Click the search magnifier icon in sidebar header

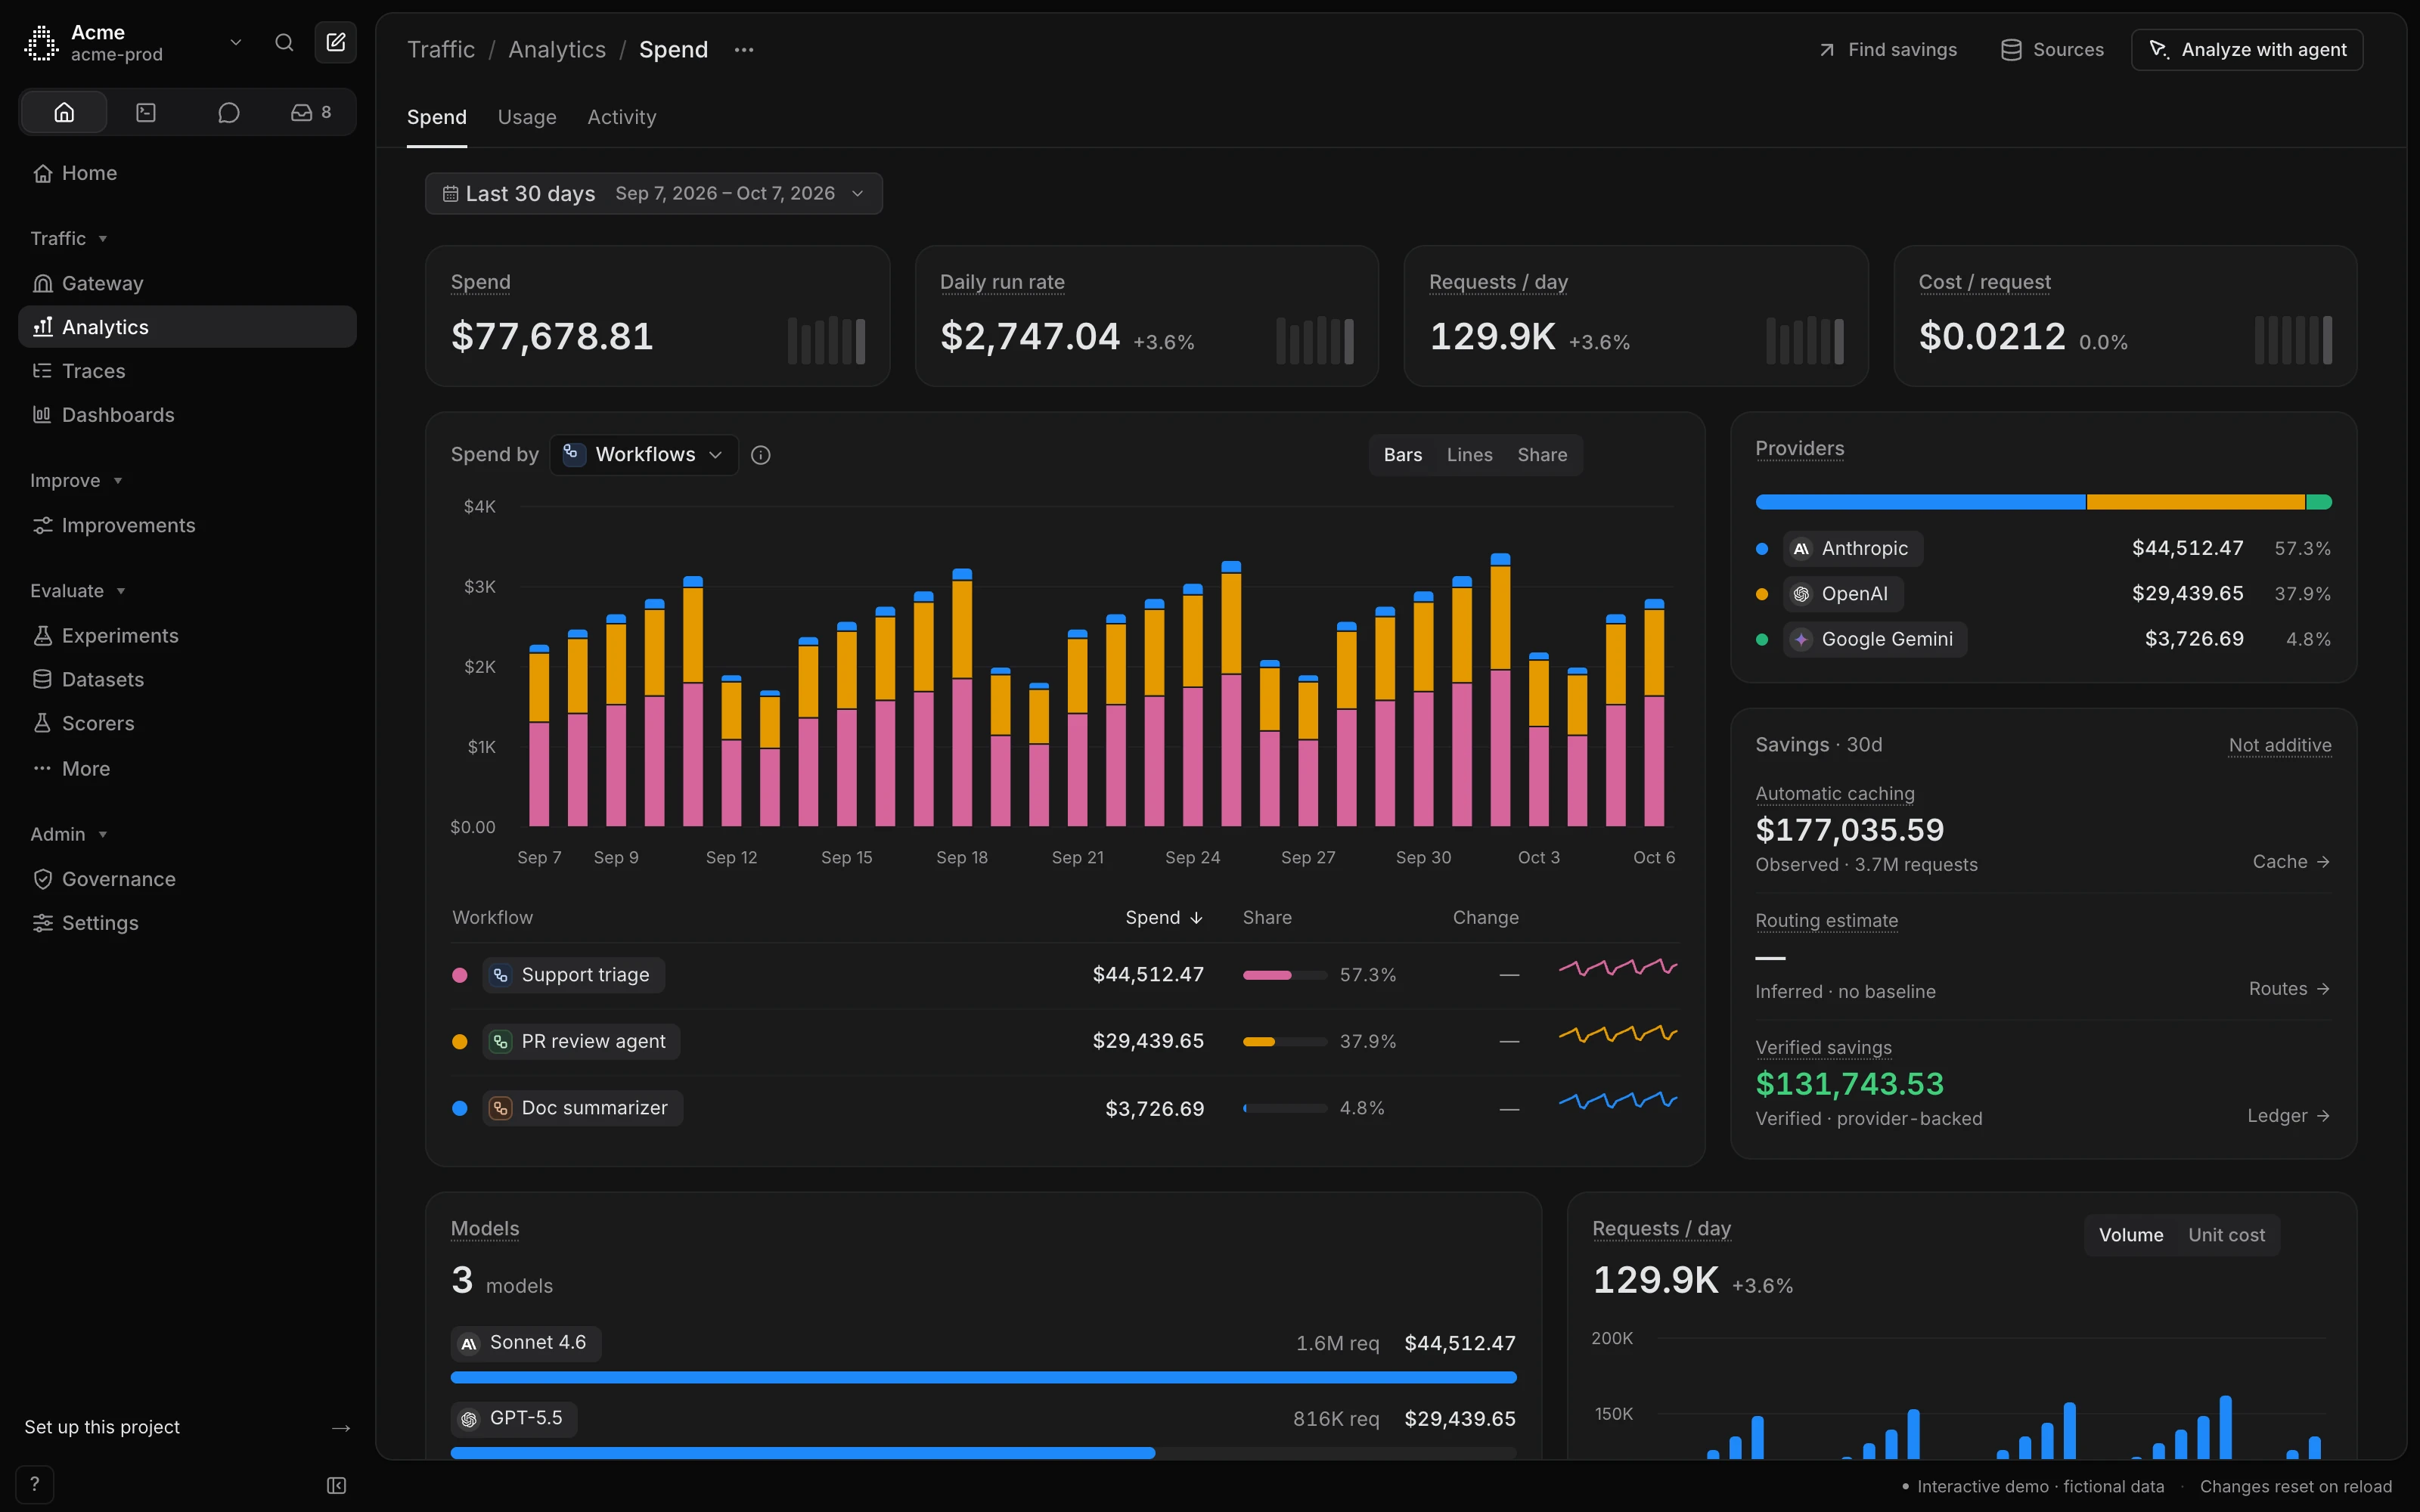pos(284,42)
